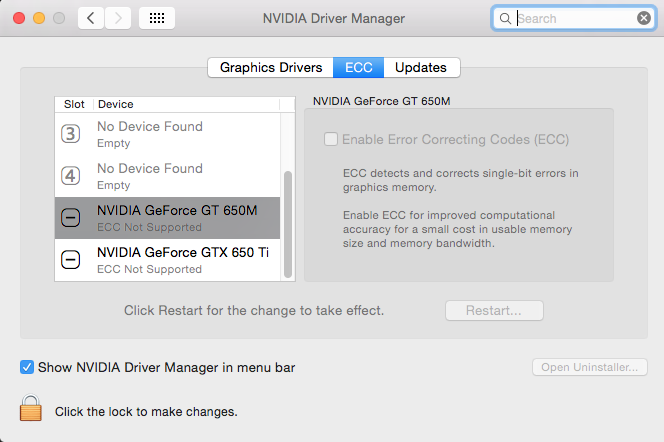Screen dimensions: 664x442
Task: Click the NVIDIA Driver Manager window title
Action: 334,18
